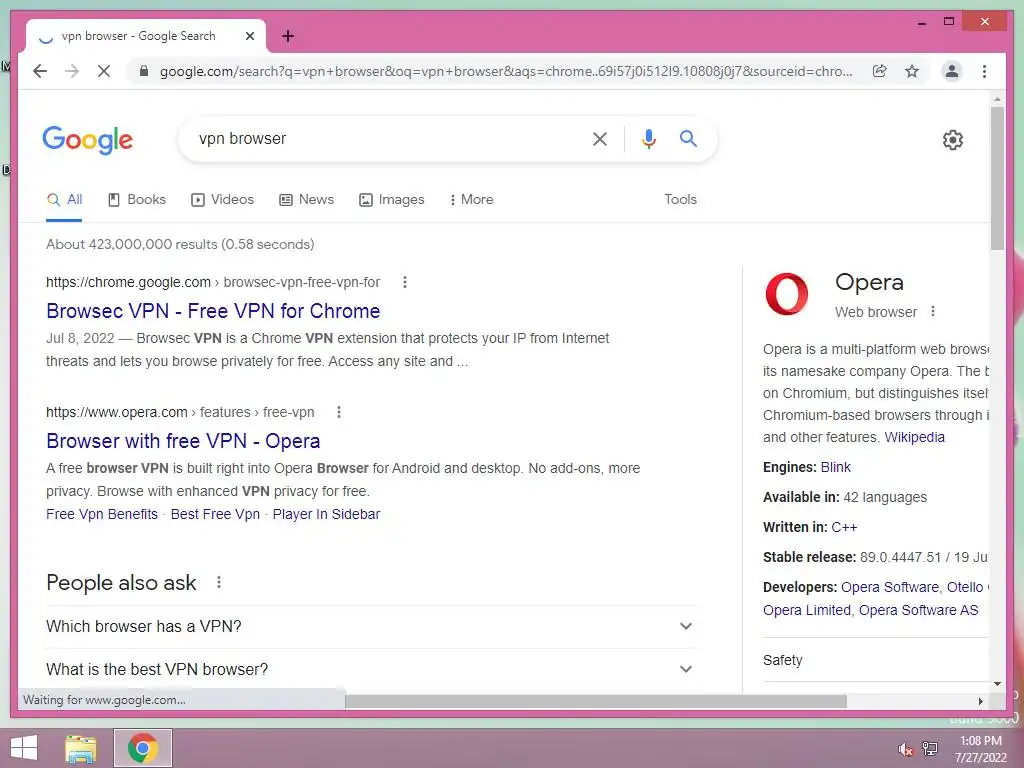
Task: Click the C++ link
Action: pos(844,527)
